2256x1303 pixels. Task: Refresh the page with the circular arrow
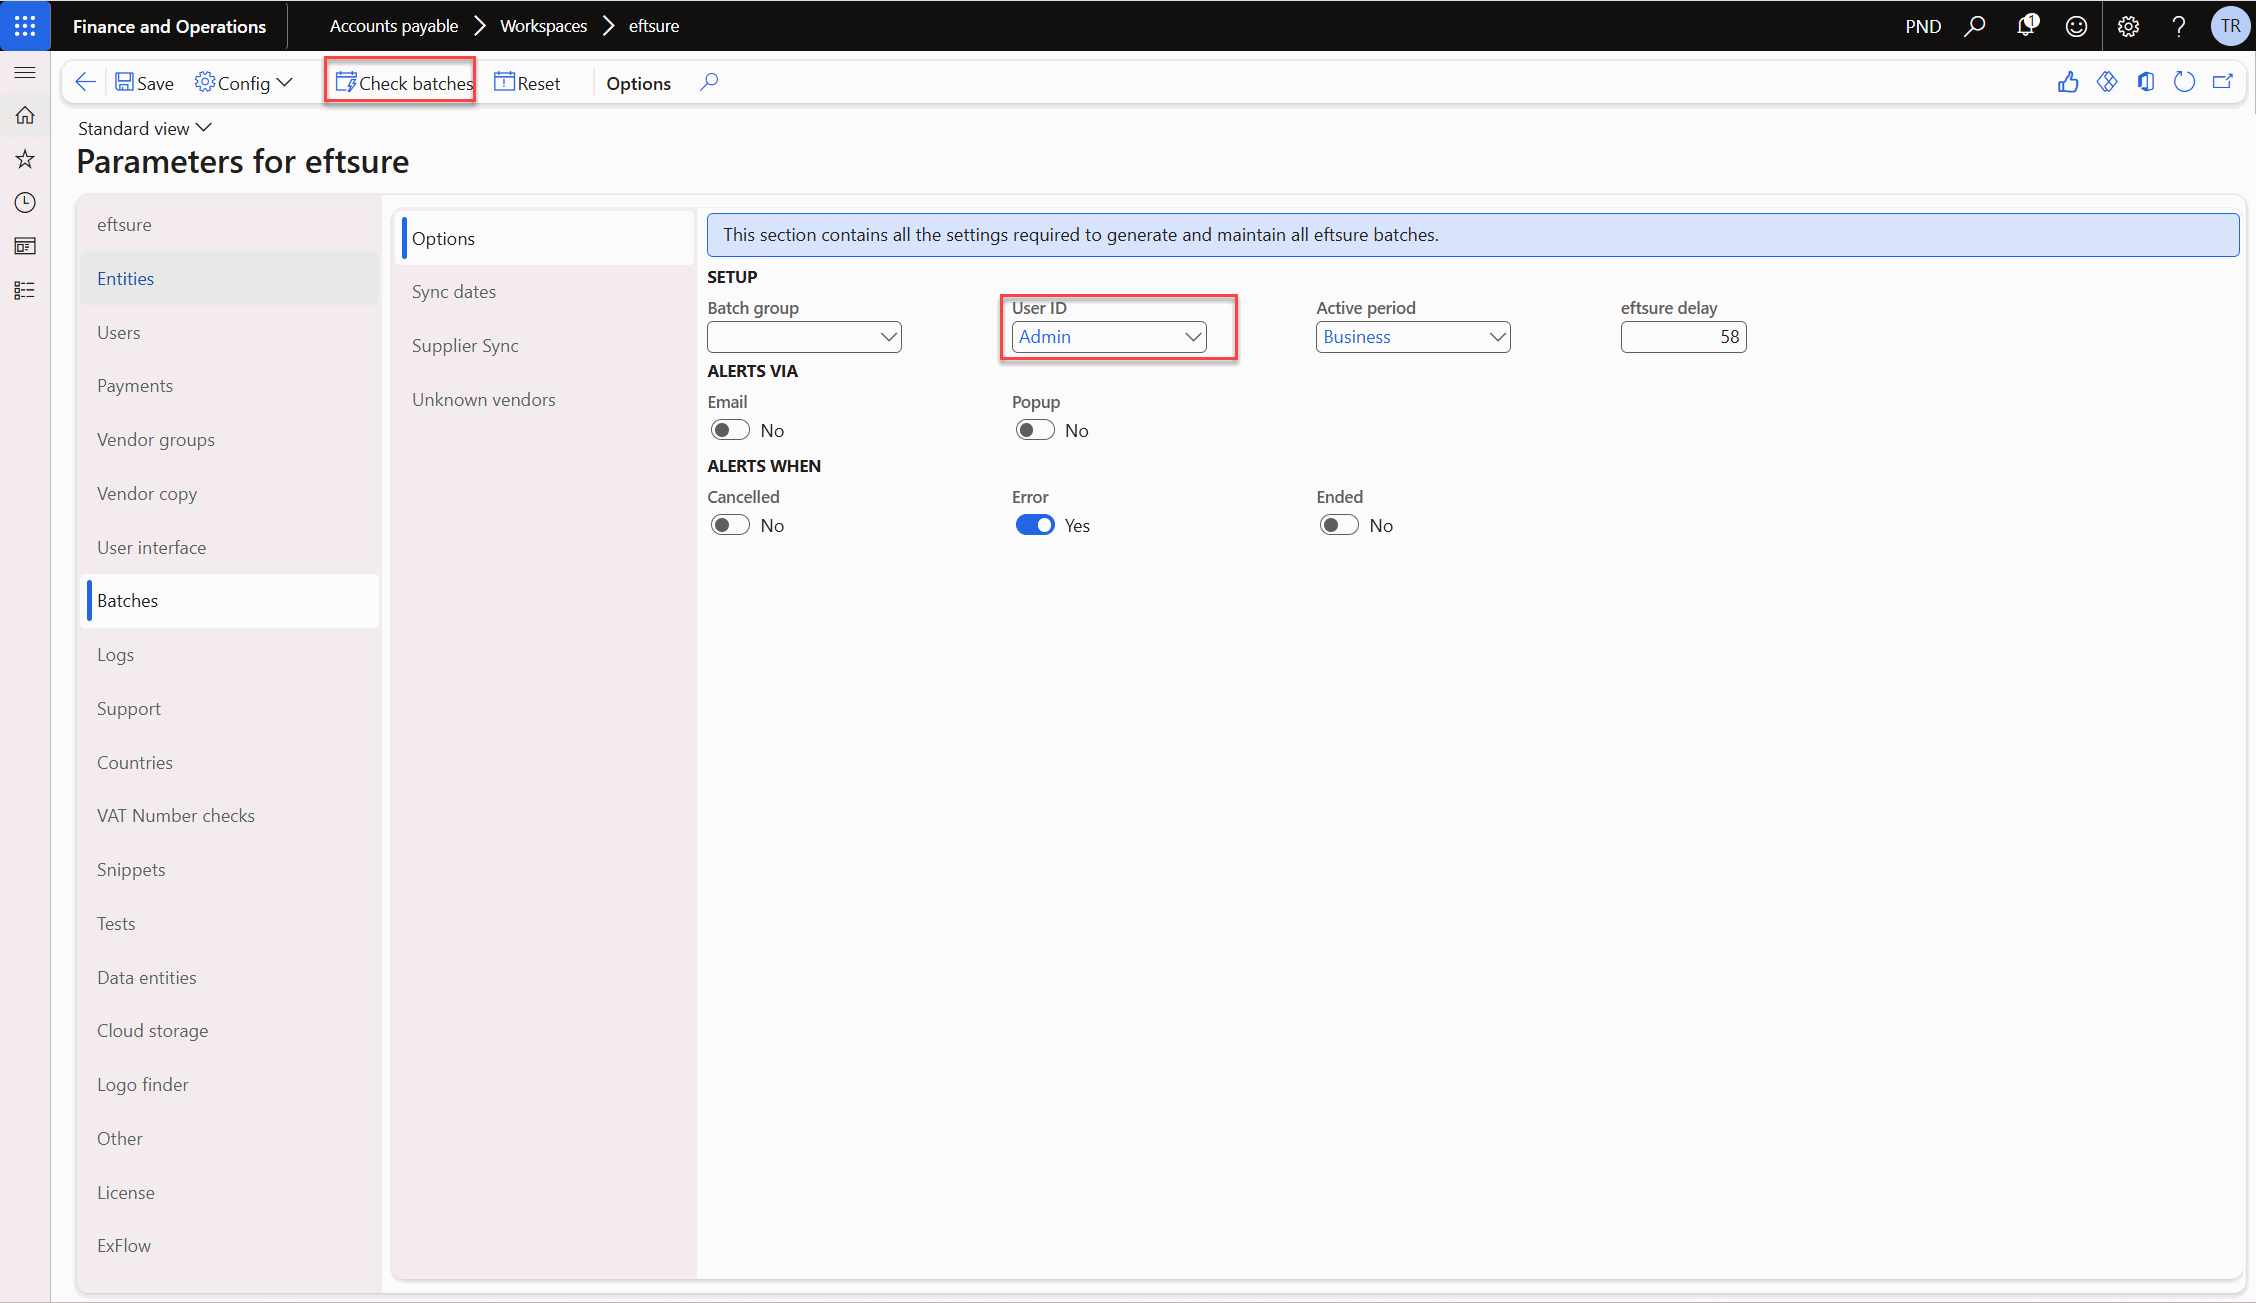(2185, 83)
